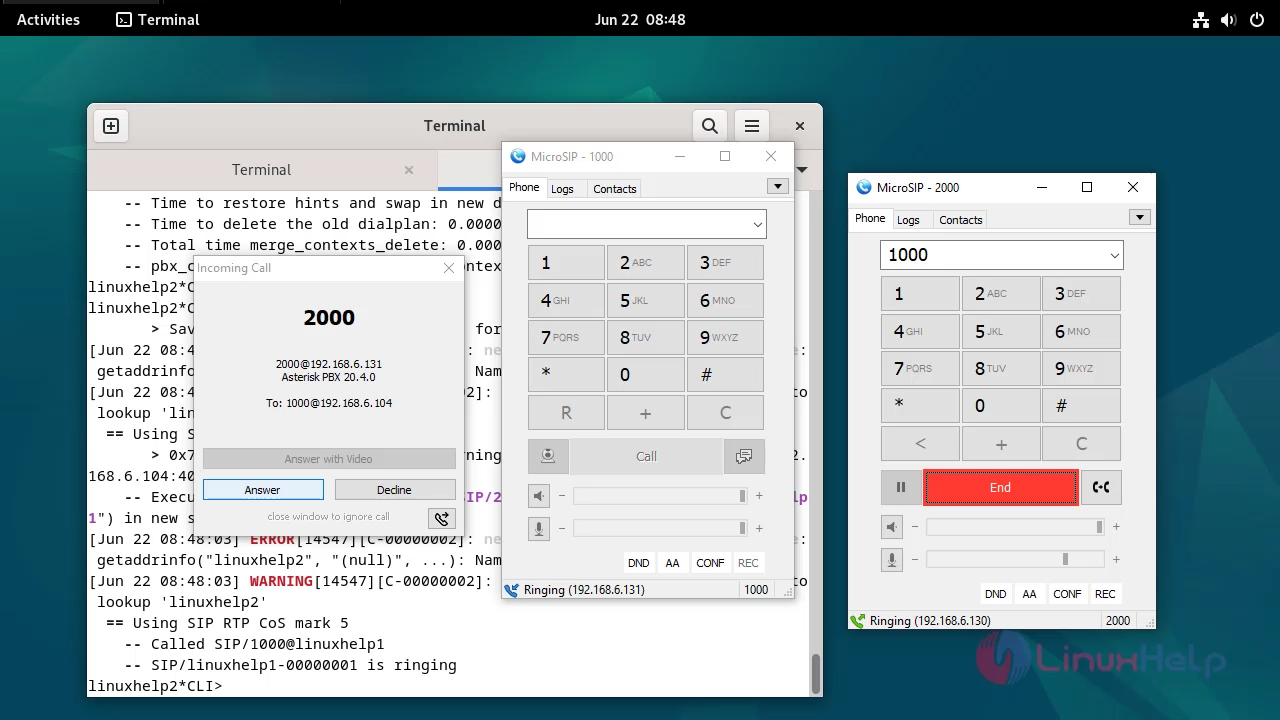The image size is (1280, 720).
Task: Close the first Terminal tab
Action: click(408, 170)
